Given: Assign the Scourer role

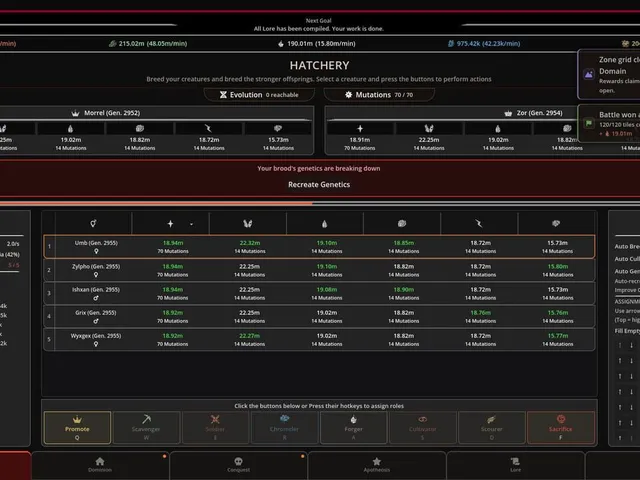Looking at the screenshot, I should [491, 427].
